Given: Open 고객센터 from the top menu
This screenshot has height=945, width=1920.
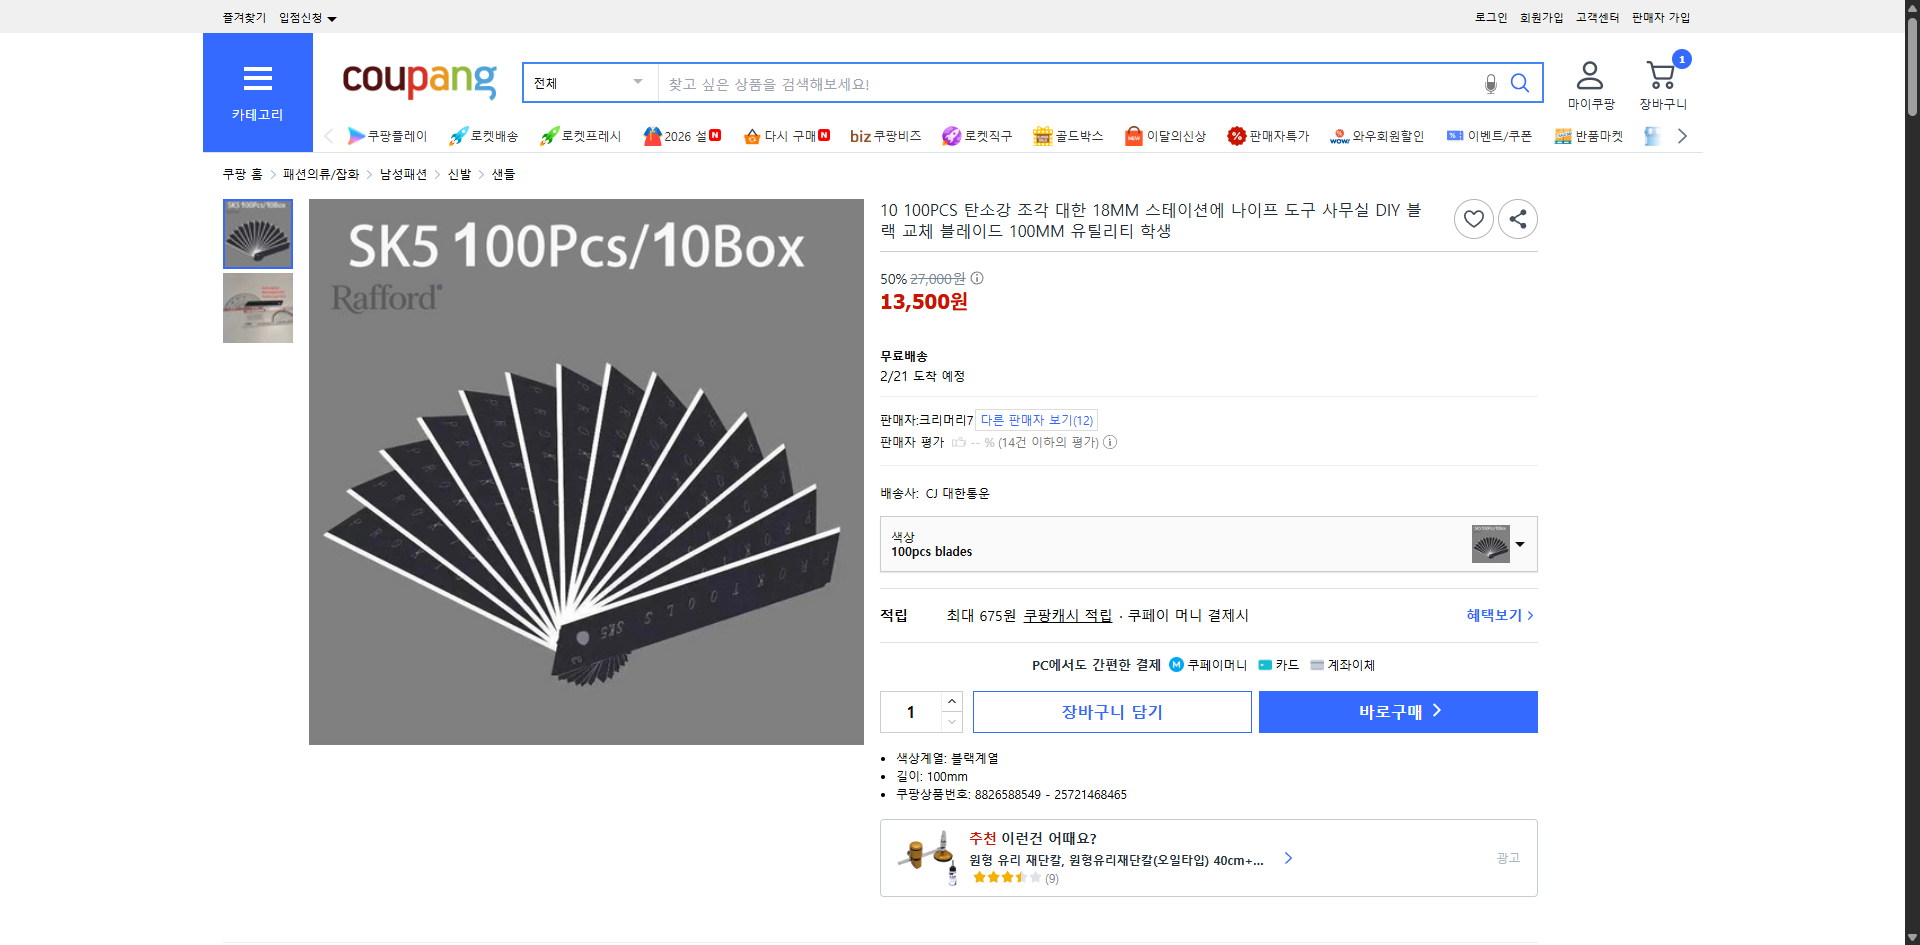Looking at the screenshot, I should (x=1597, y=17).
